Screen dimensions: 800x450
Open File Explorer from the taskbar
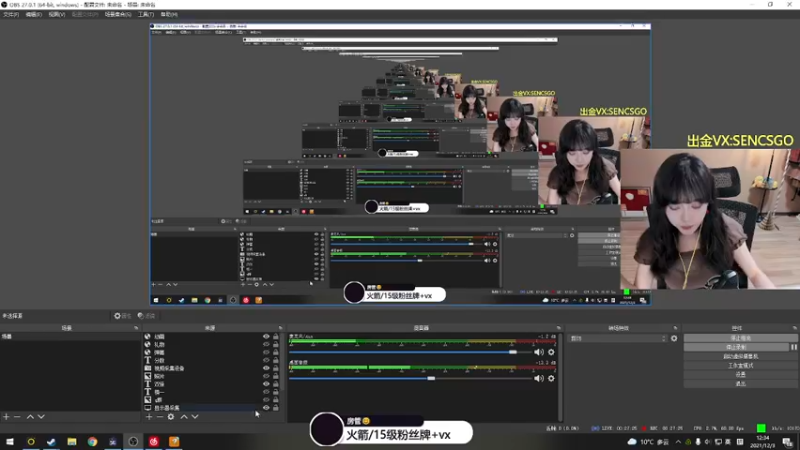point(72,441)
